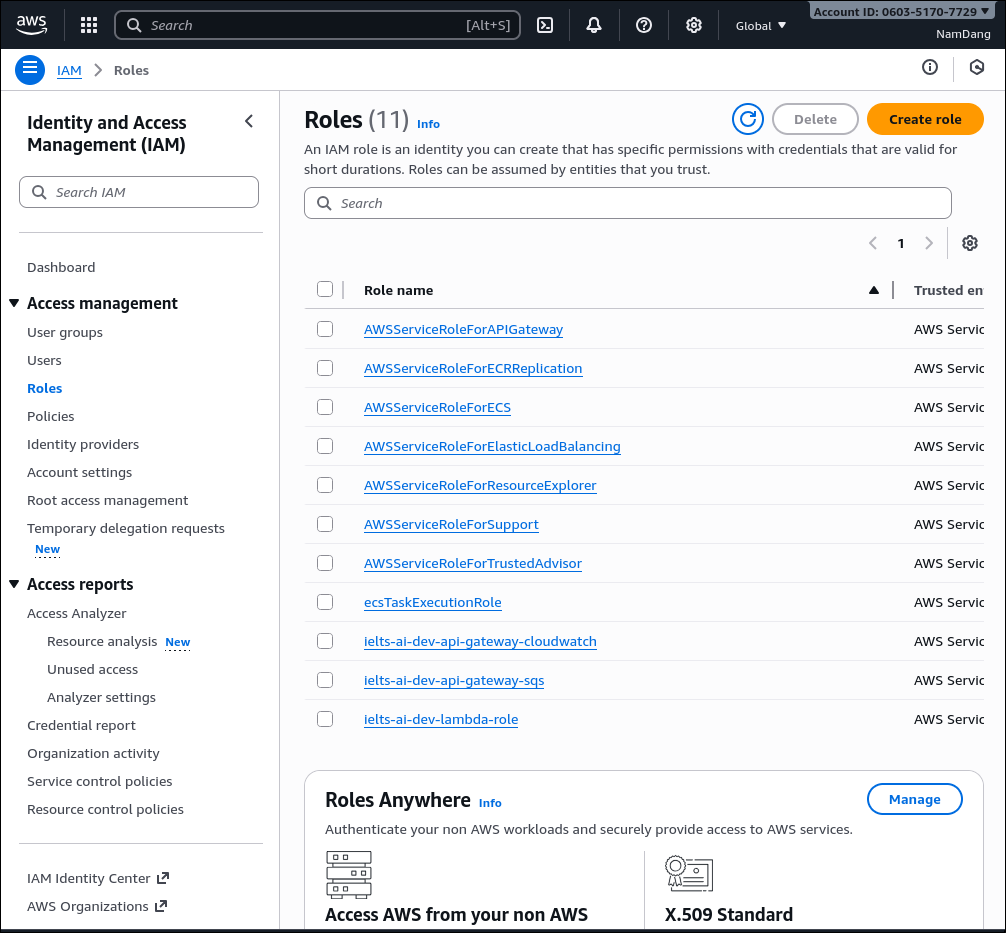The width and height of the screenshot is (1006, 933).
Task: Click the Create role button
Action: tap(924, 119)
